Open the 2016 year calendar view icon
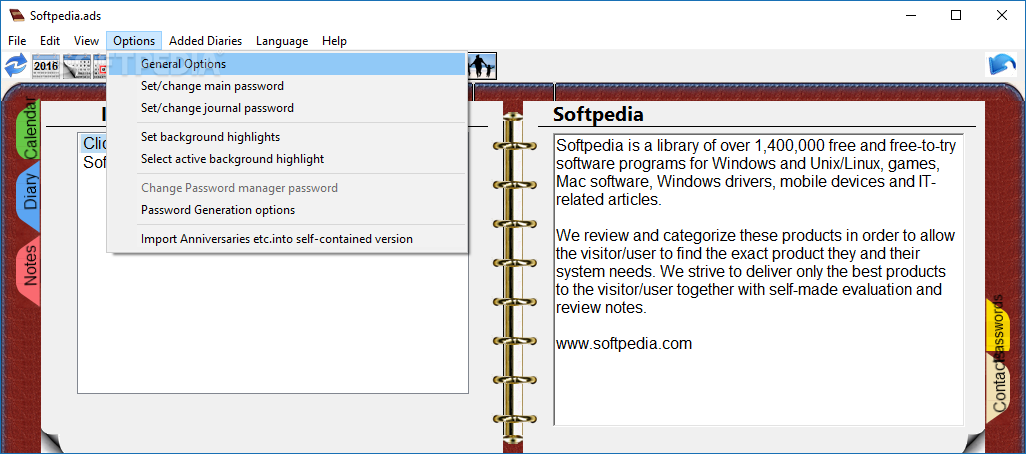 (x=46, y=66)
